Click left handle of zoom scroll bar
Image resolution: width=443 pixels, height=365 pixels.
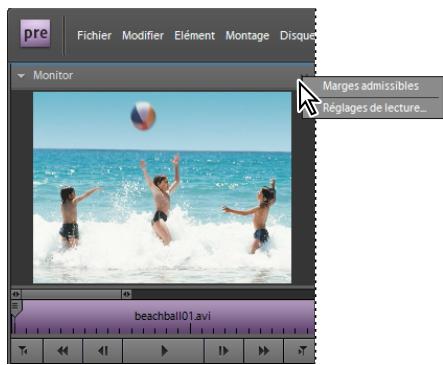(x=16, y=294)
